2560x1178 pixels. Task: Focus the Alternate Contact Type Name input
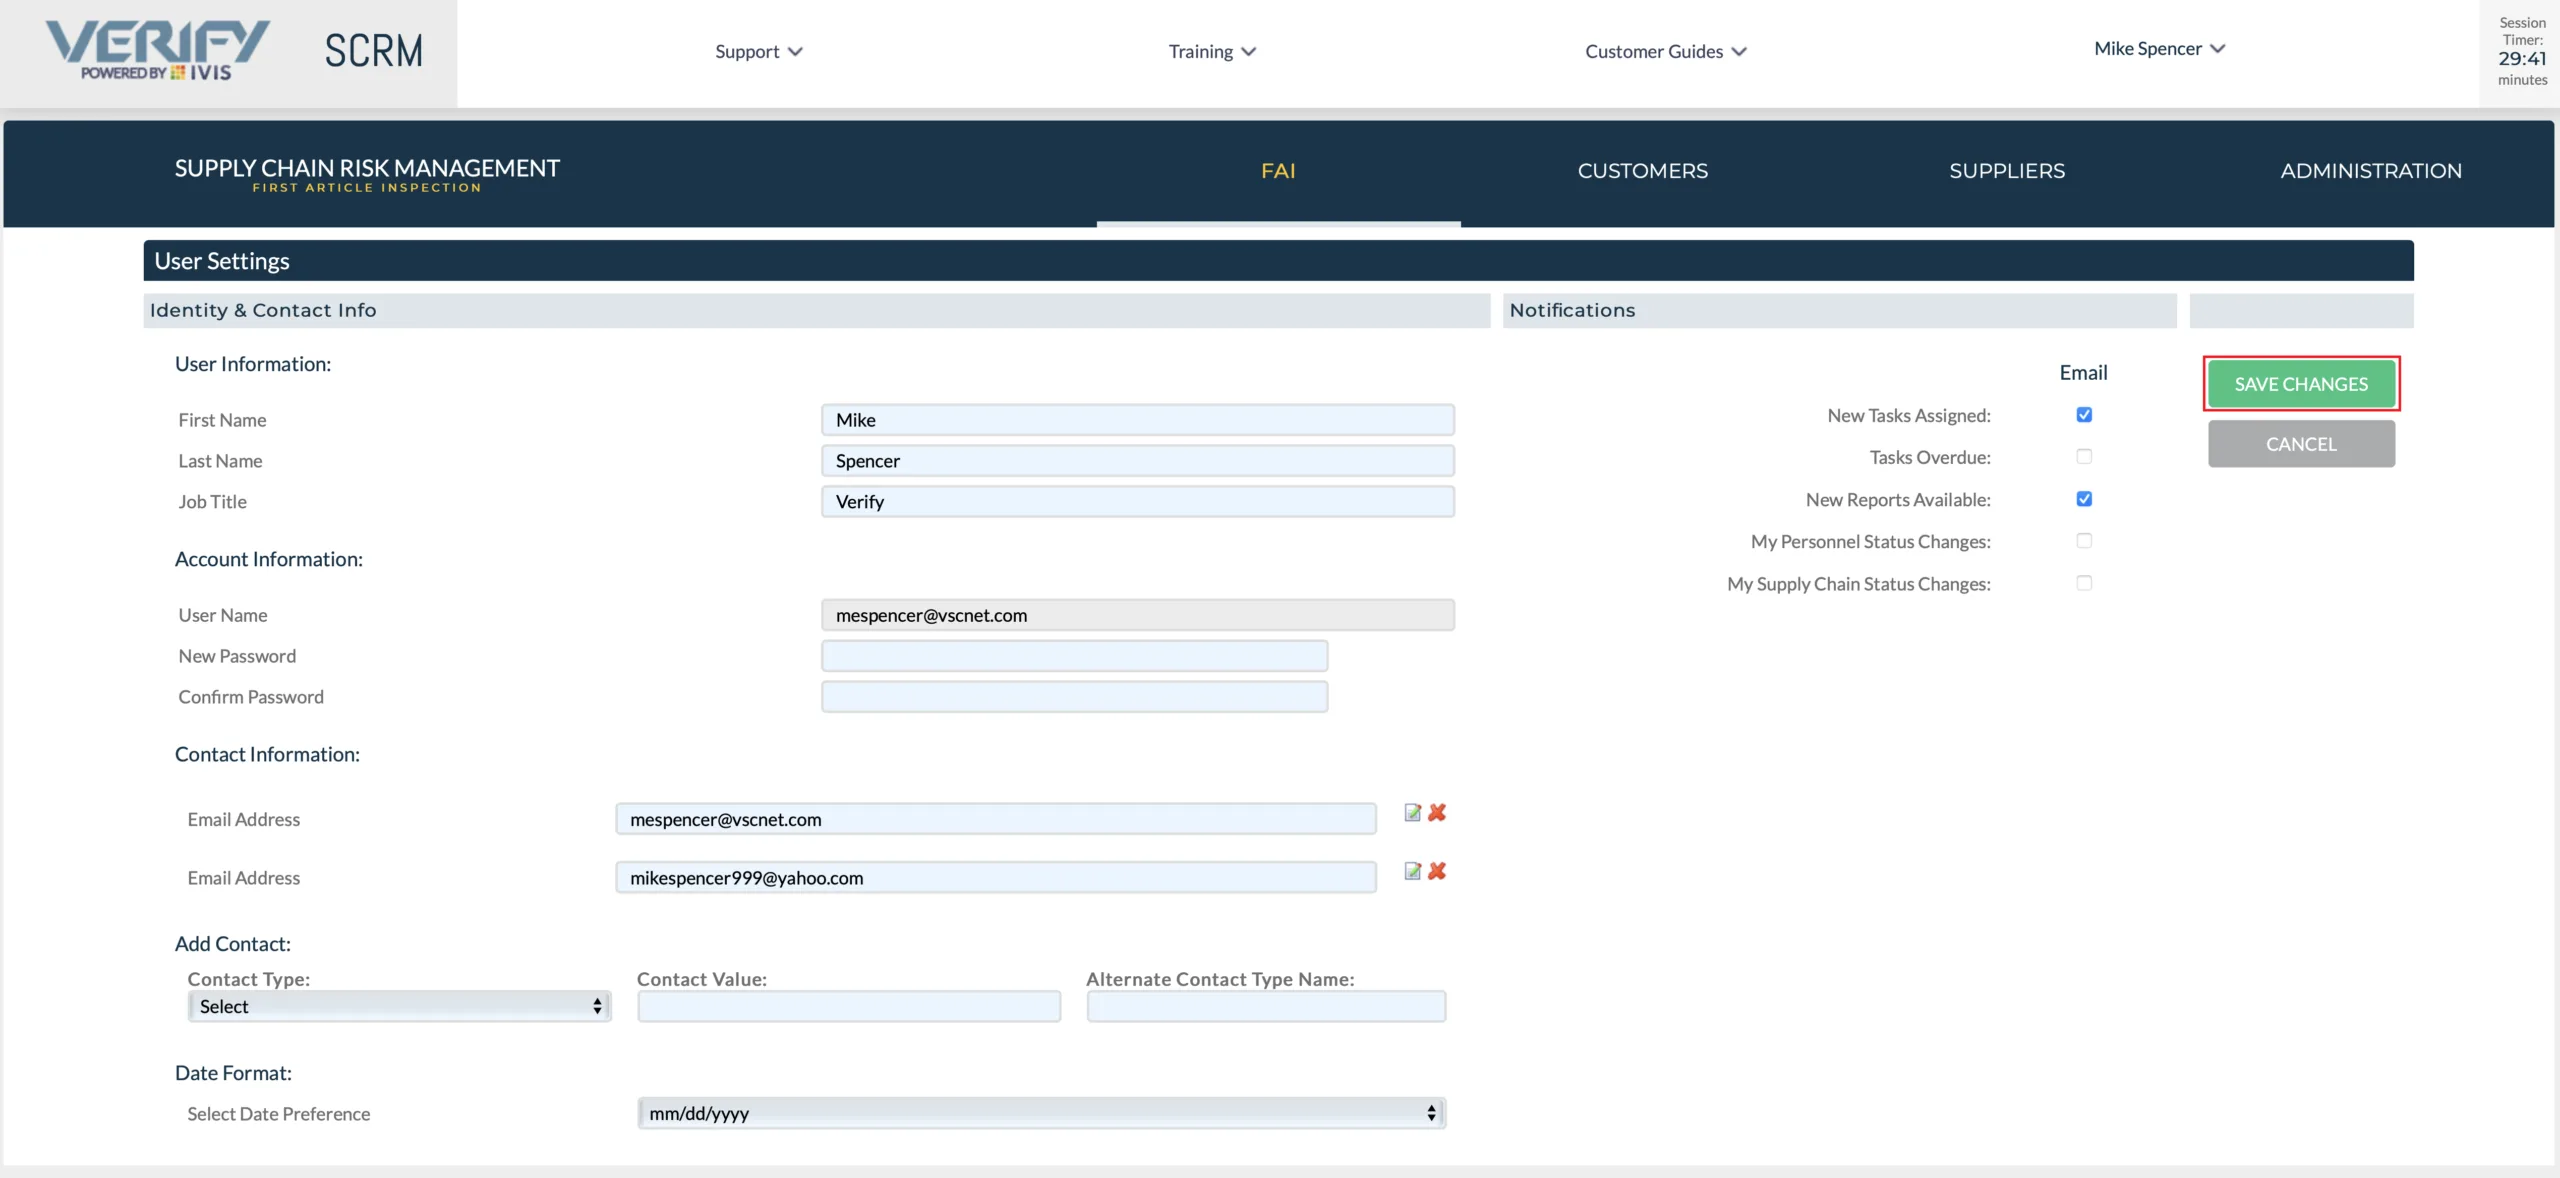(x=1266, y=1006)
